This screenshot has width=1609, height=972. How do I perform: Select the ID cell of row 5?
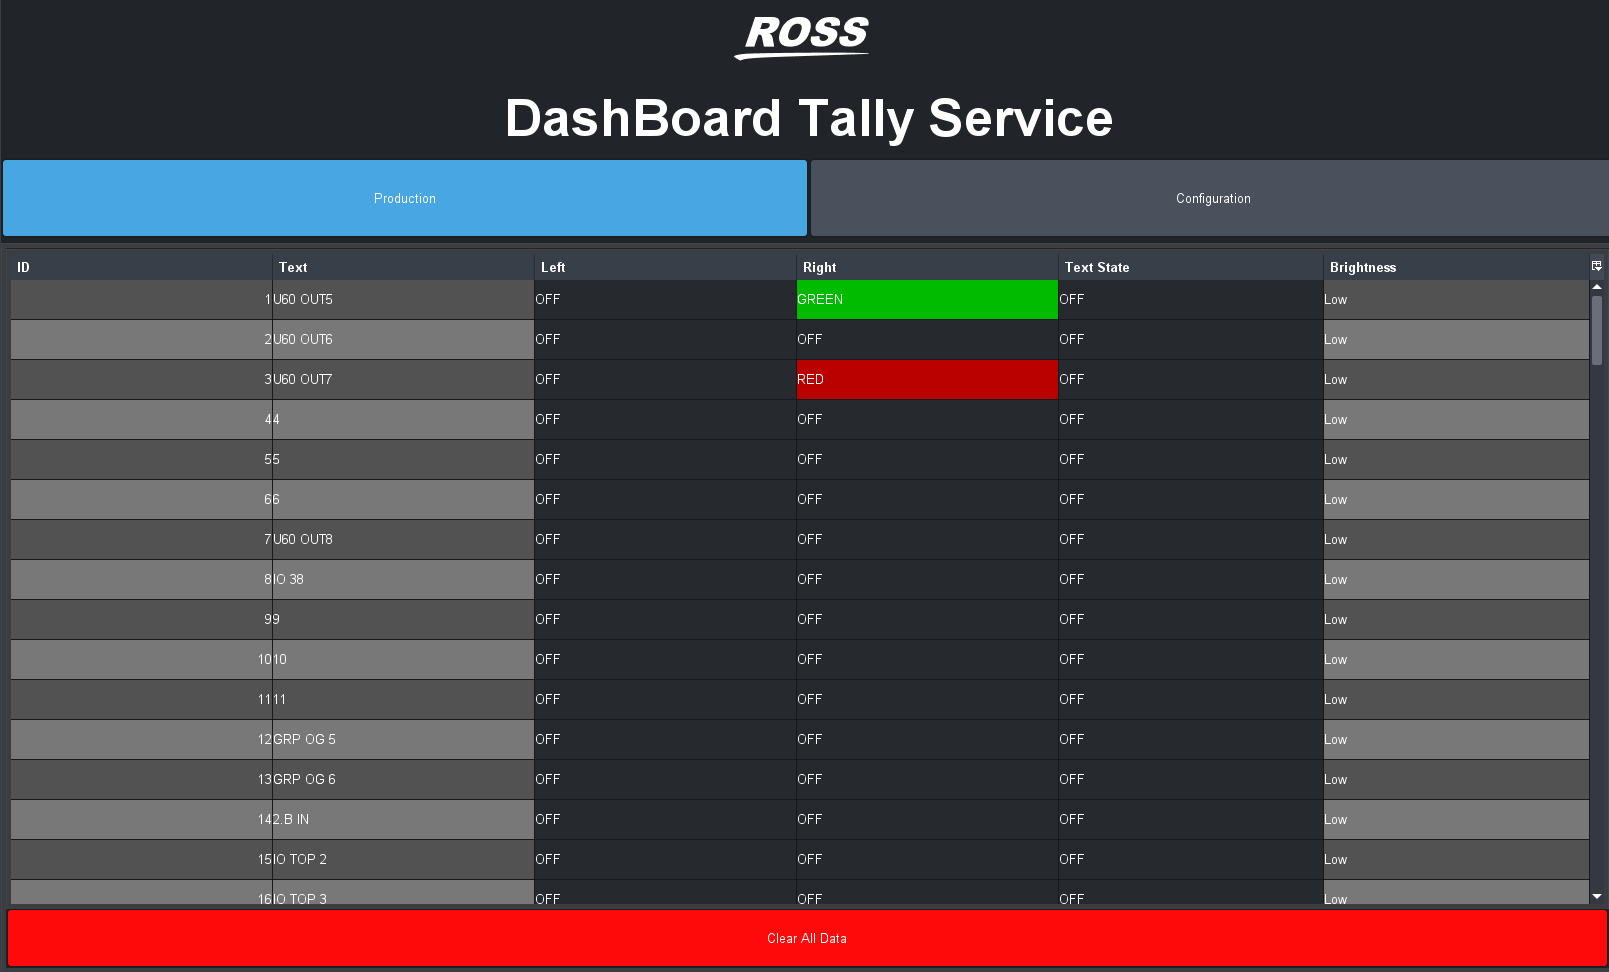(x=141, y=460)
